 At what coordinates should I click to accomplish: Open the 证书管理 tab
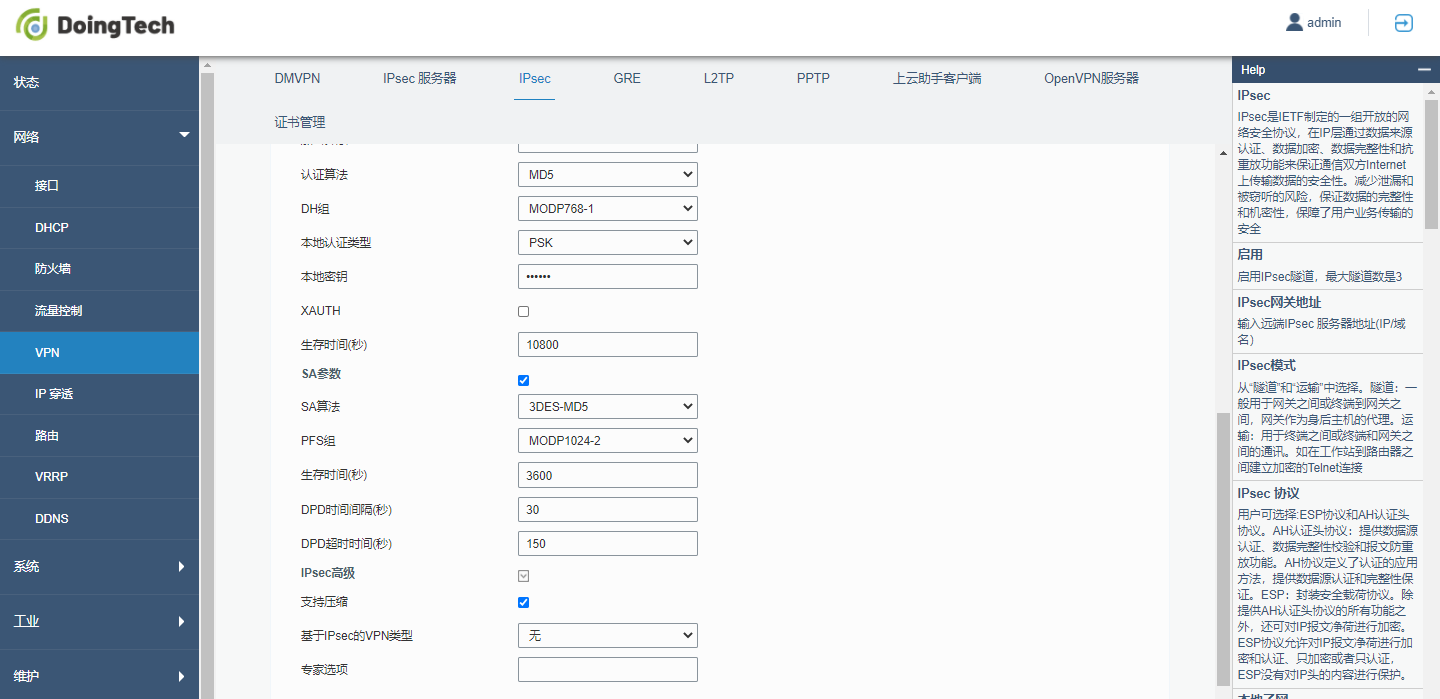tap(300, 122)
